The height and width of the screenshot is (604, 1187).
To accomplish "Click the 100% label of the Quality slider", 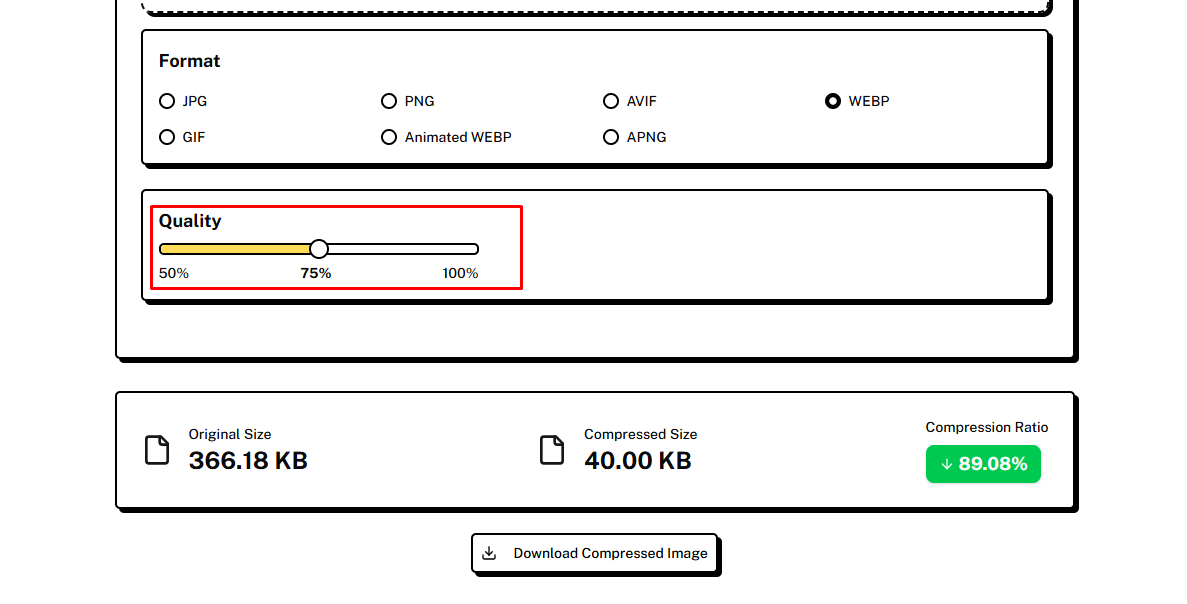I will pos(460,273).
